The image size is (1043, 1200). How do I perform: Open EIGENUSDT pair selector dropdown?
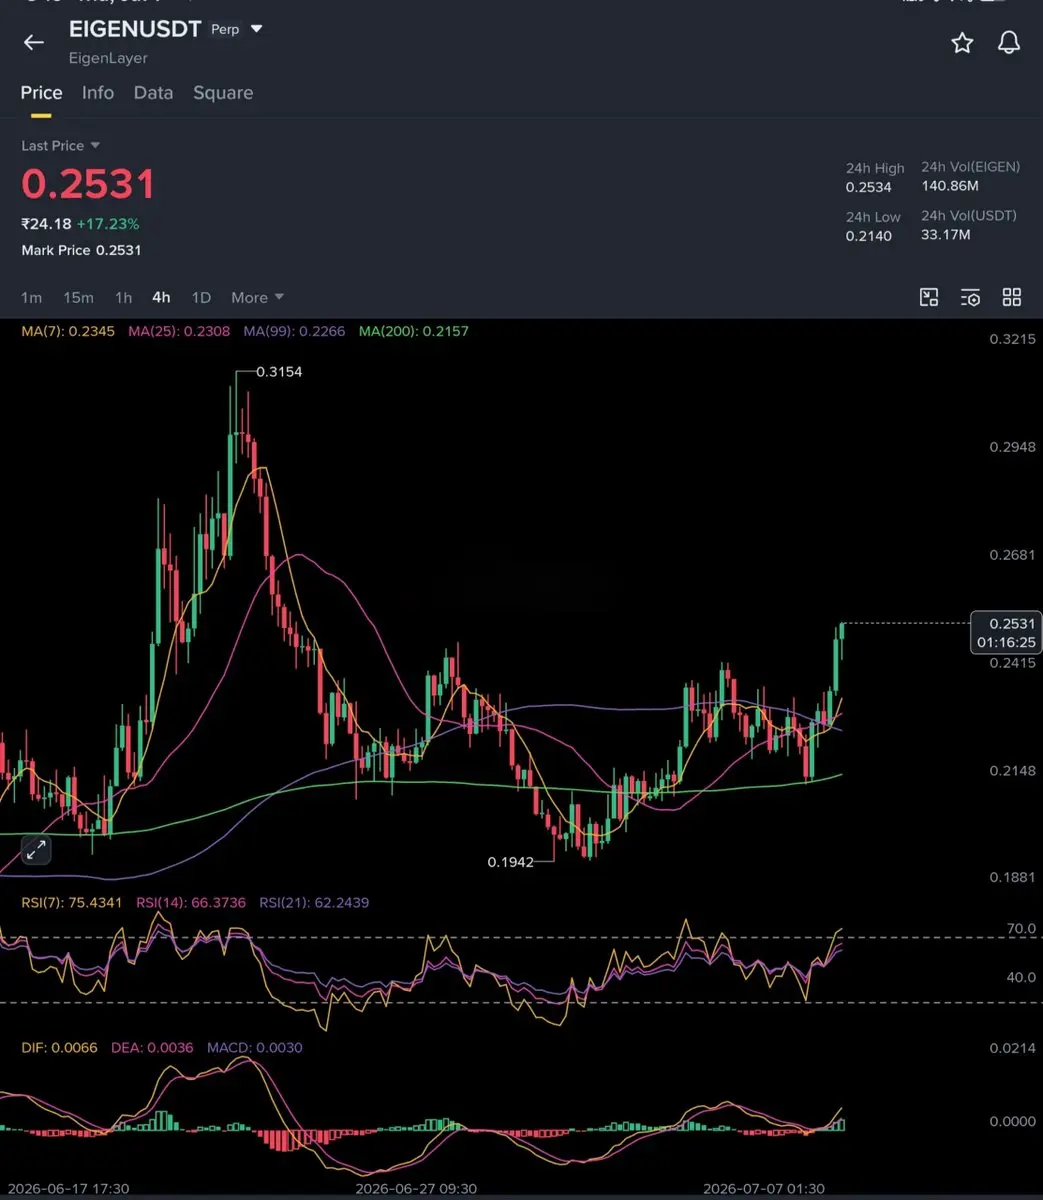[257, 29]
